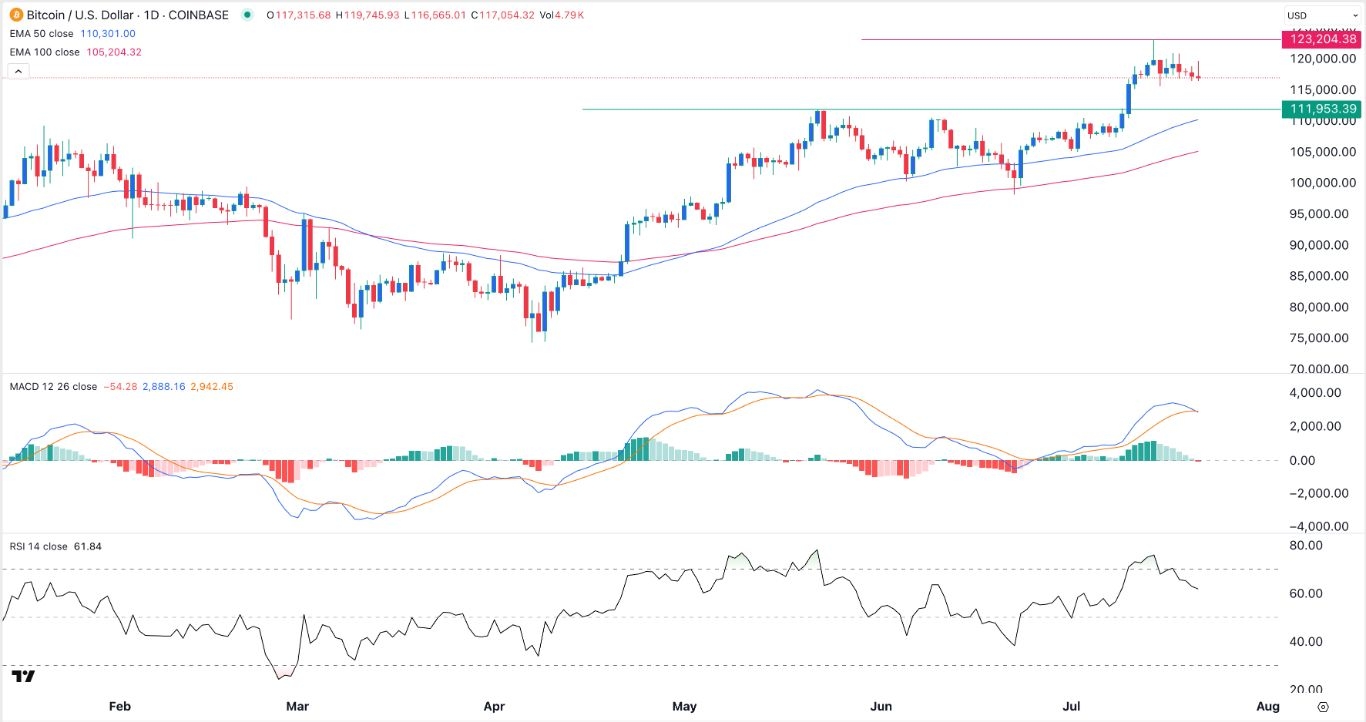The image size is (1366, 722).
Task: Click the May label on time axis
Action: [684, 707]
